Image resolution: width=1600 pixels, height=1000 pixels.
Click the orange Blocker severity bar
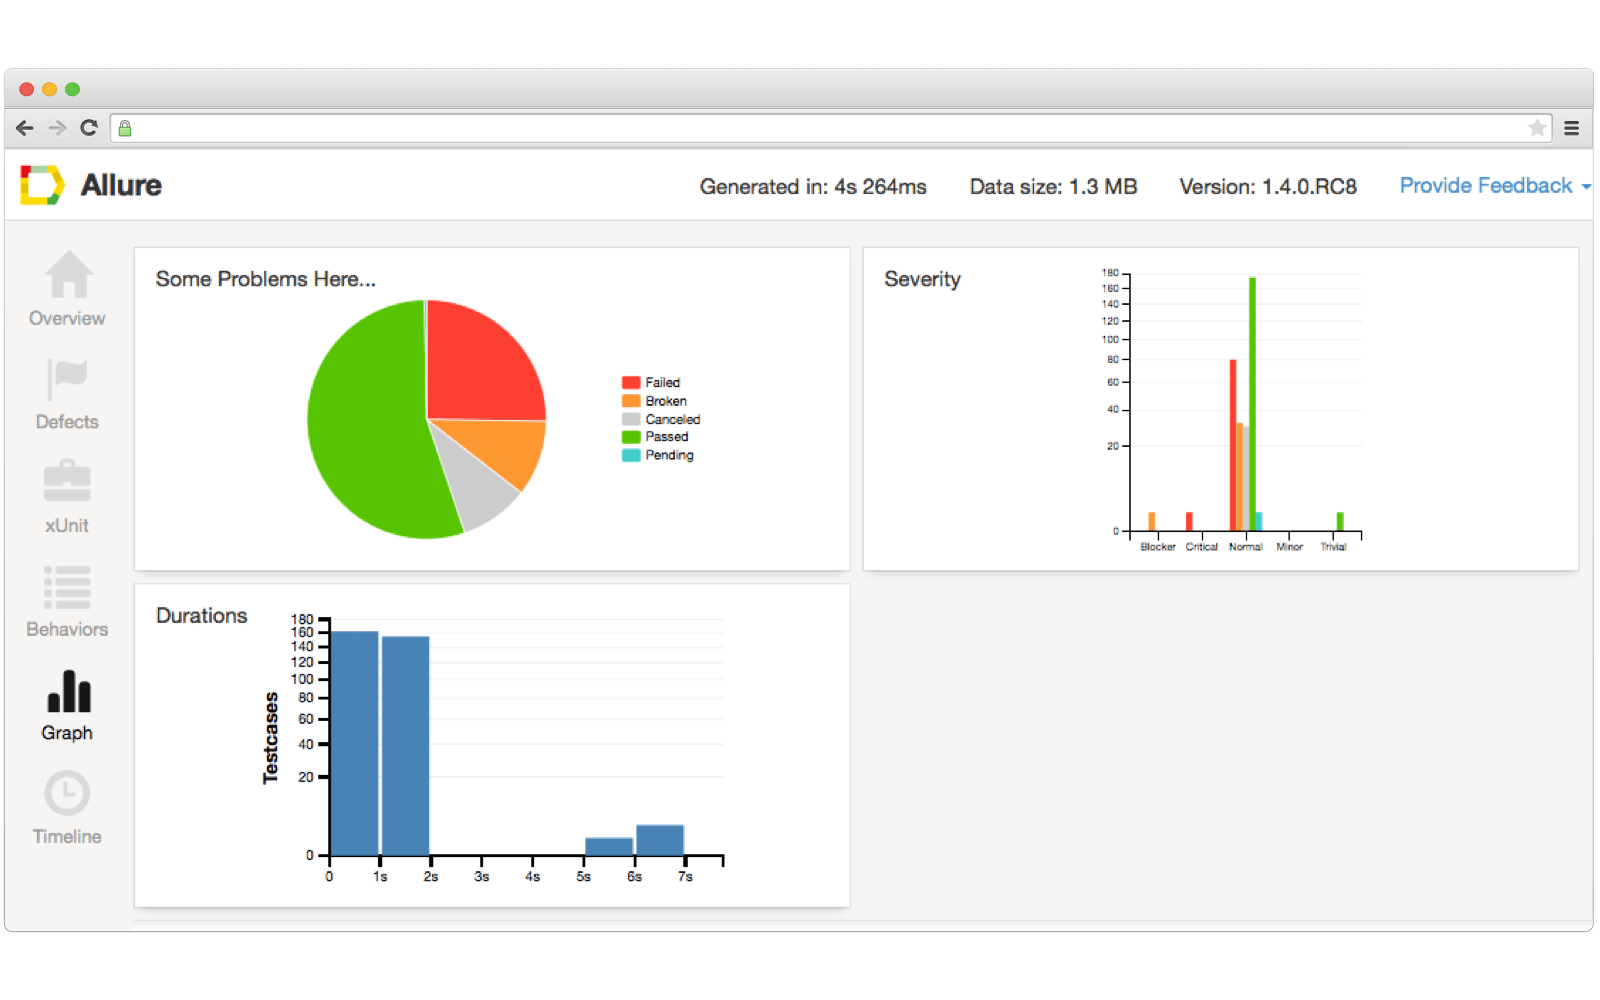(1152, 521)
